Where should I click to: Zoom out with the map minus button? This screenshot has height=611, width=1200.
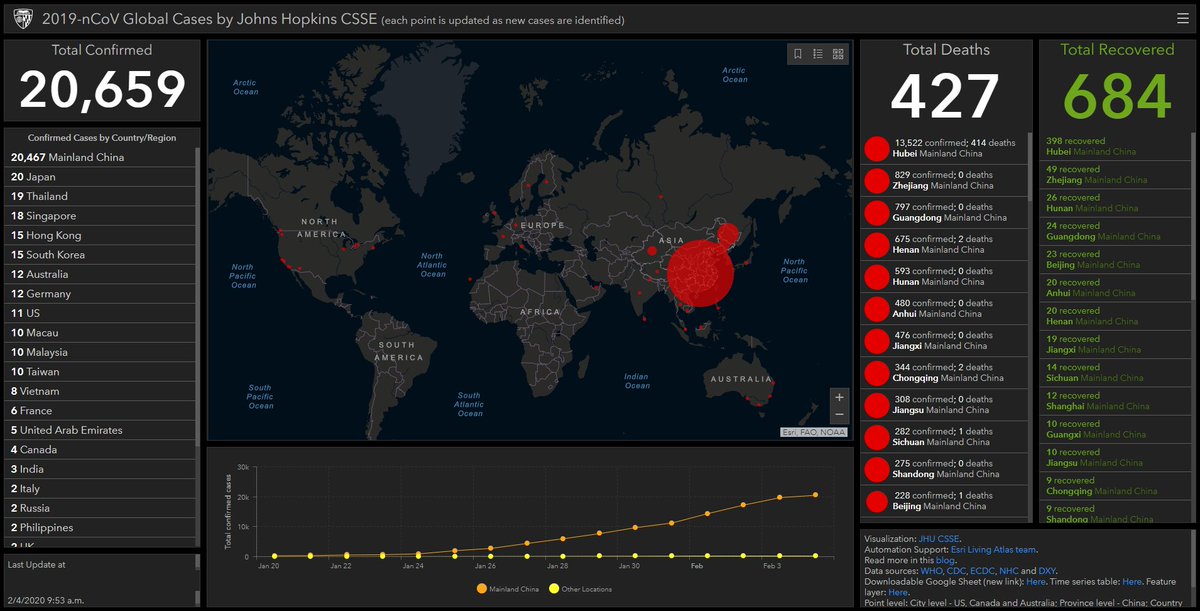point(839,414)
